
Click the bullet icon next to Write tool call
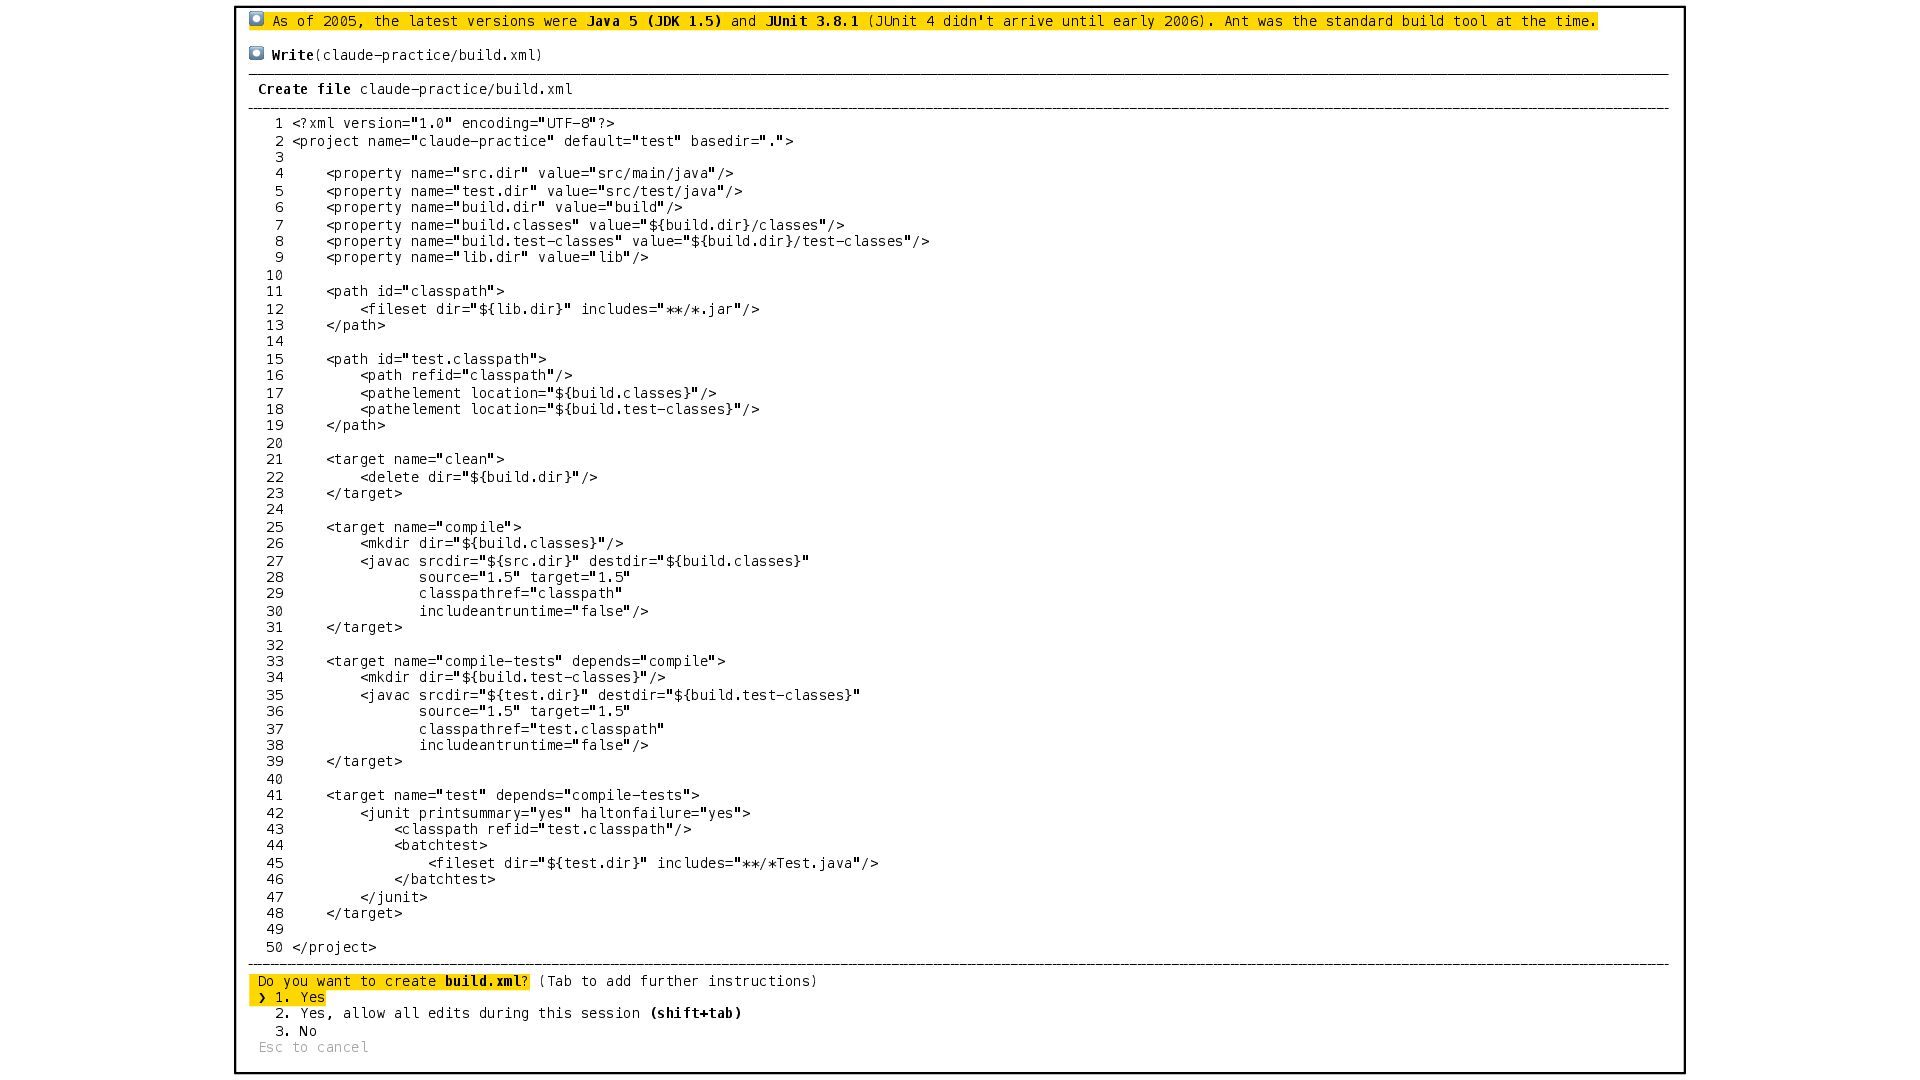click(256, 53)
